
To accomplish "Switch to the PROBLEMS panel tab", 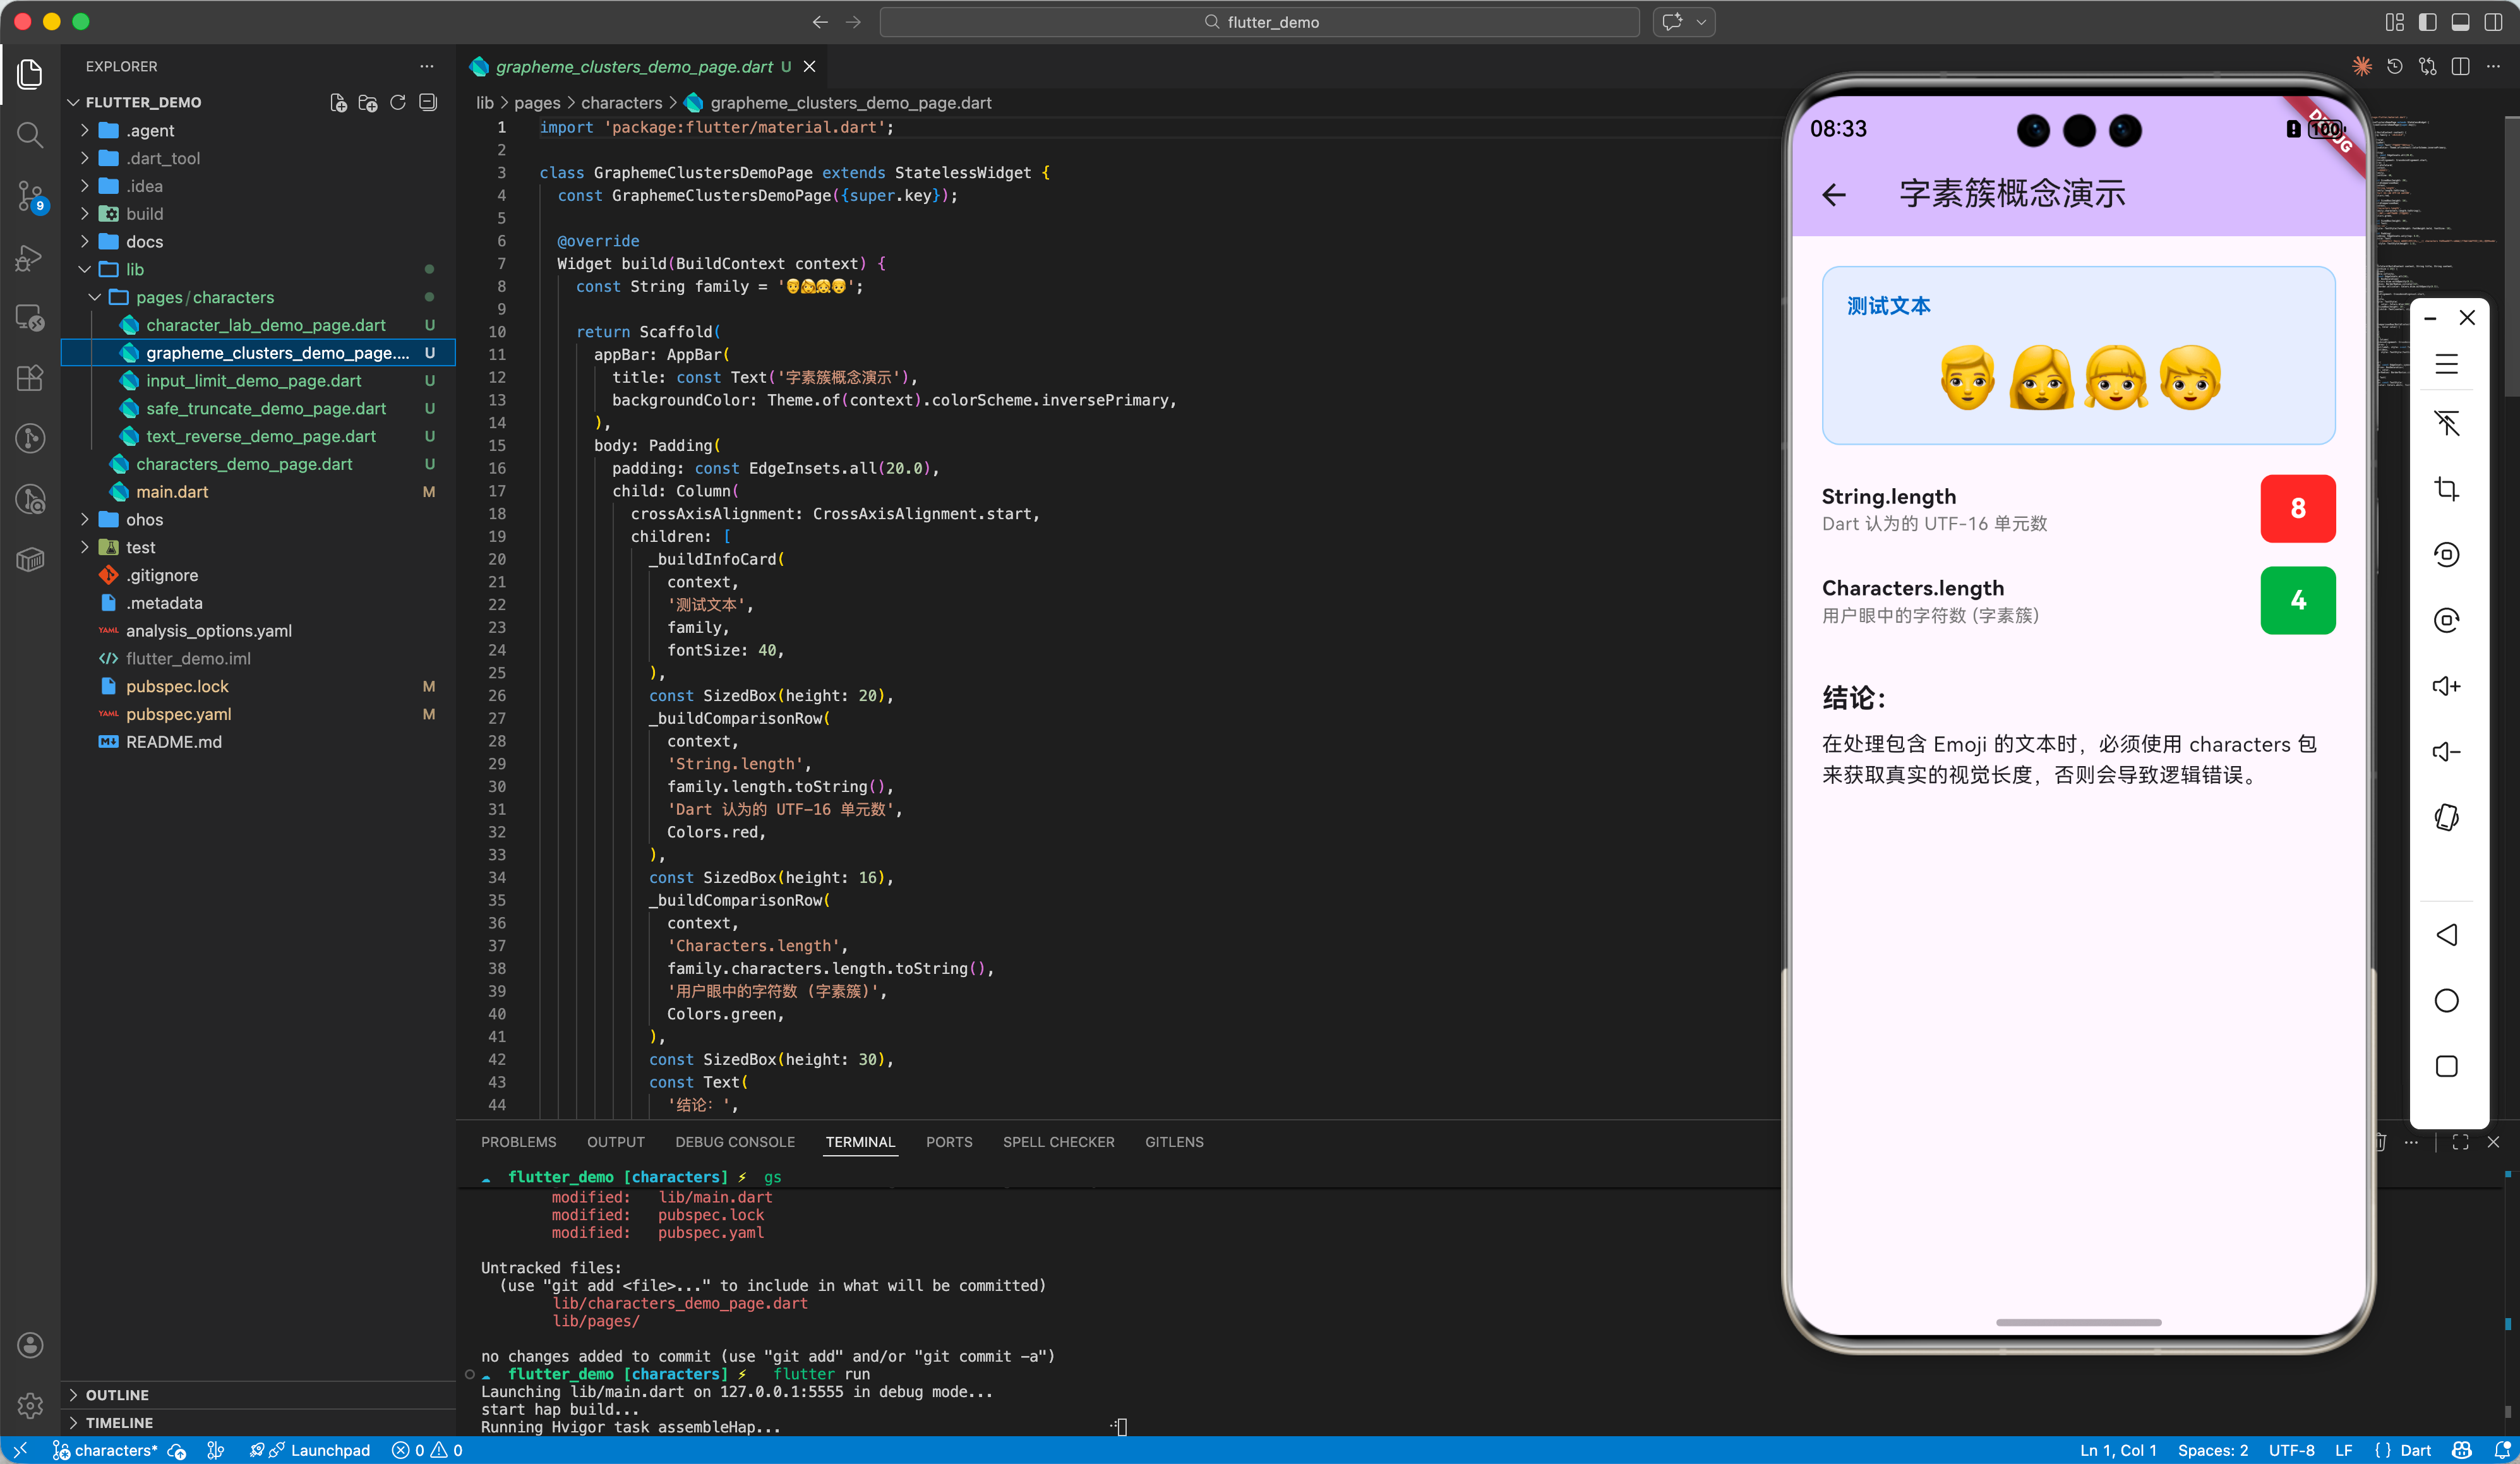I will 518,1142.
